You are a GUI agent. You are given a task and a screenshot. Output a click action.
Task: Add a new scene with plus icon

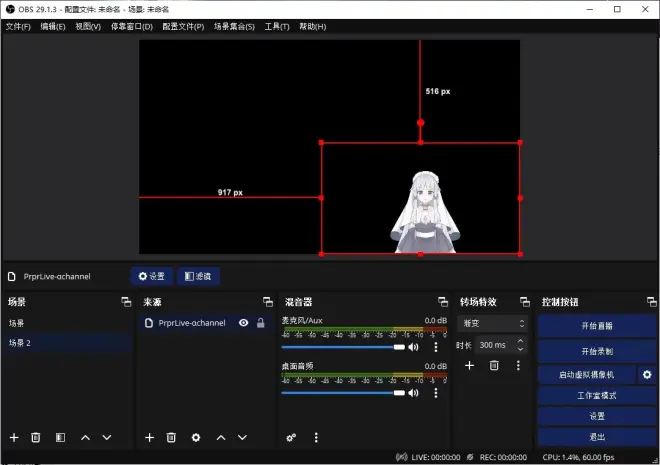[x=14, y=438]
